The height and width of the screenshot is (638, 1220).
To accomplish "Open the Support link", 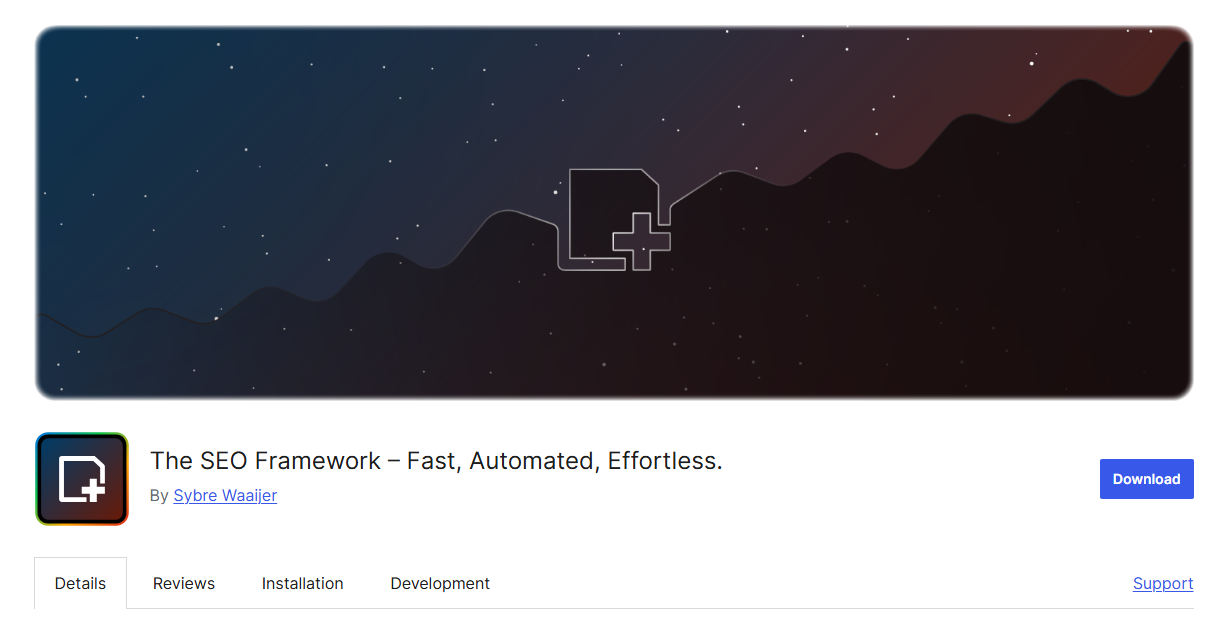I will coord(1163,583).
